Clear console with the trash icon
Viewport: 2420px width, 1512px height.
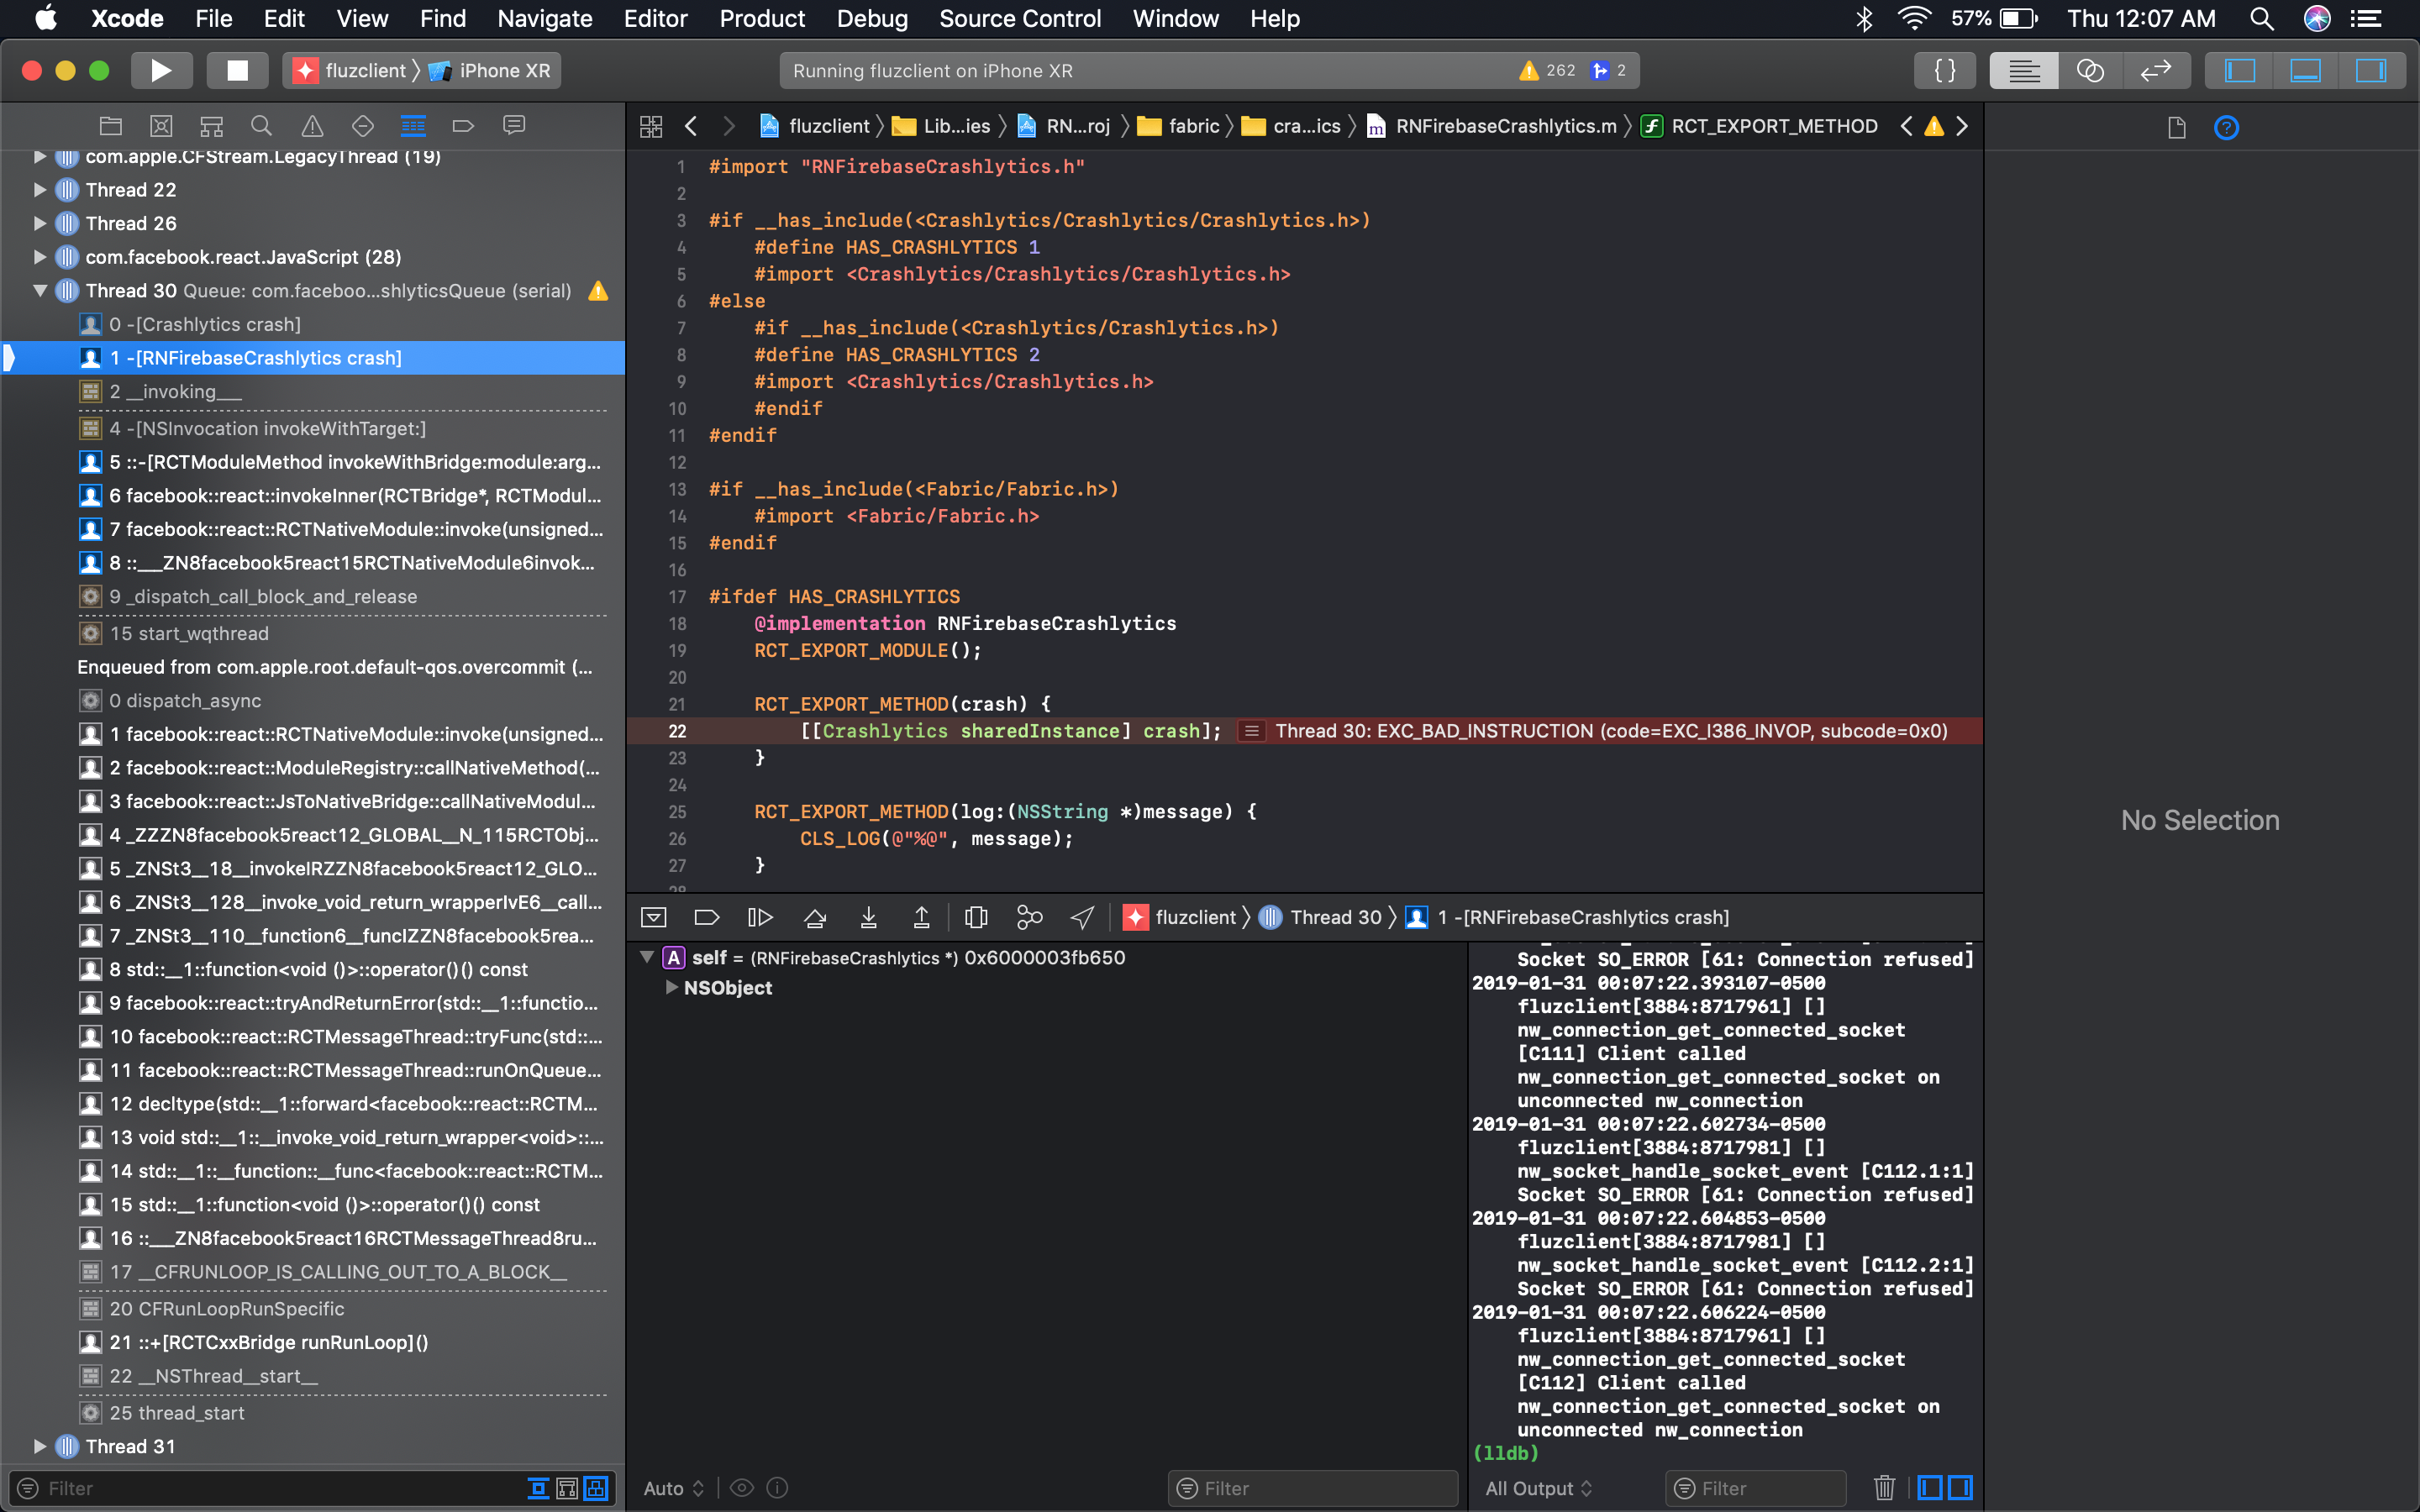tap(1884, 1488)
